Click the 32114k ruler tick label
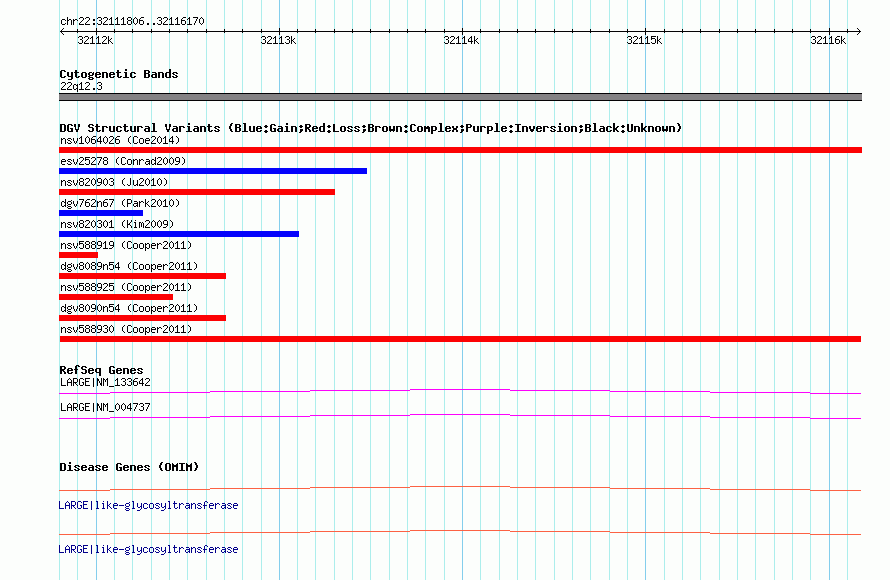The width and height of the screenshot is (890, 580). 461,40
